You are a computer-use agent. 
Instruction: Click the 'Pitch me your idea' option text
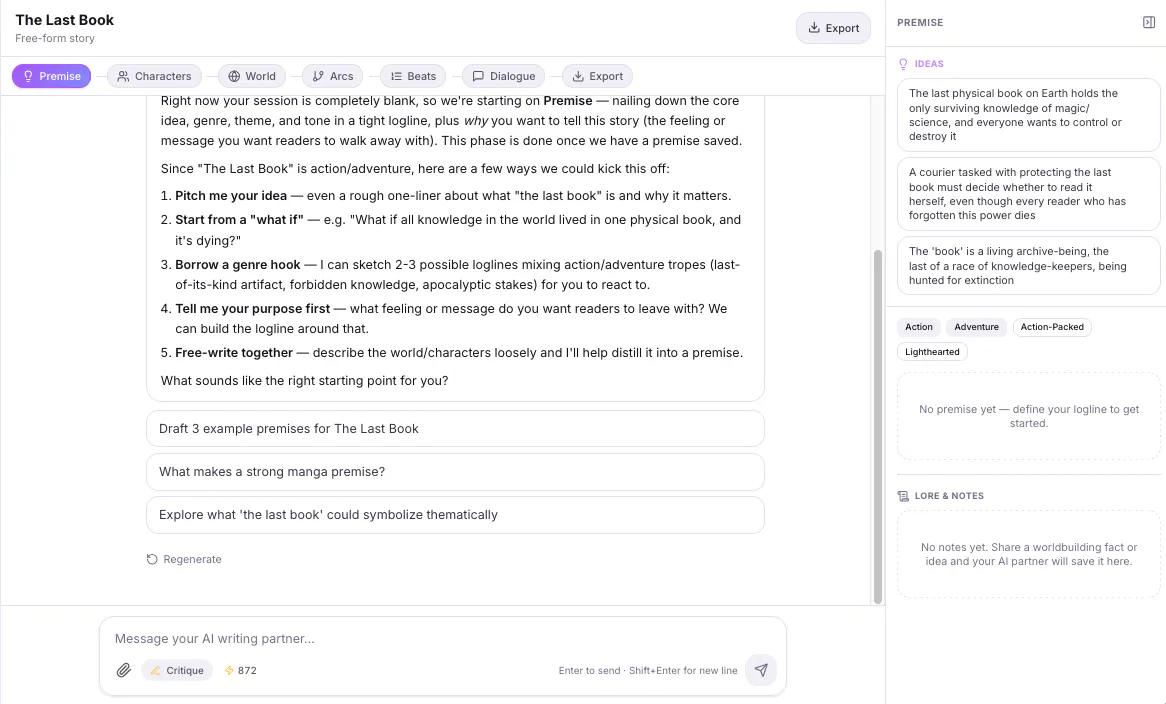(231, 196)
